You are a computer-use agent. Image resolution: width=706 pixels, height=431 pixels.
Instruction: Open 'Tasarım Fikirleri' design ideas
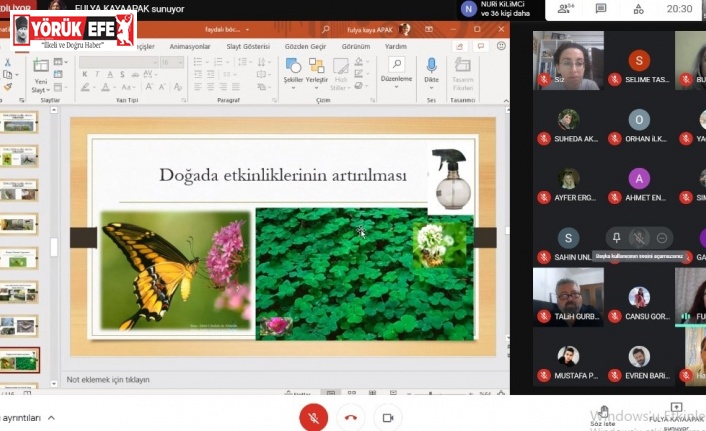tap(462, 74)
